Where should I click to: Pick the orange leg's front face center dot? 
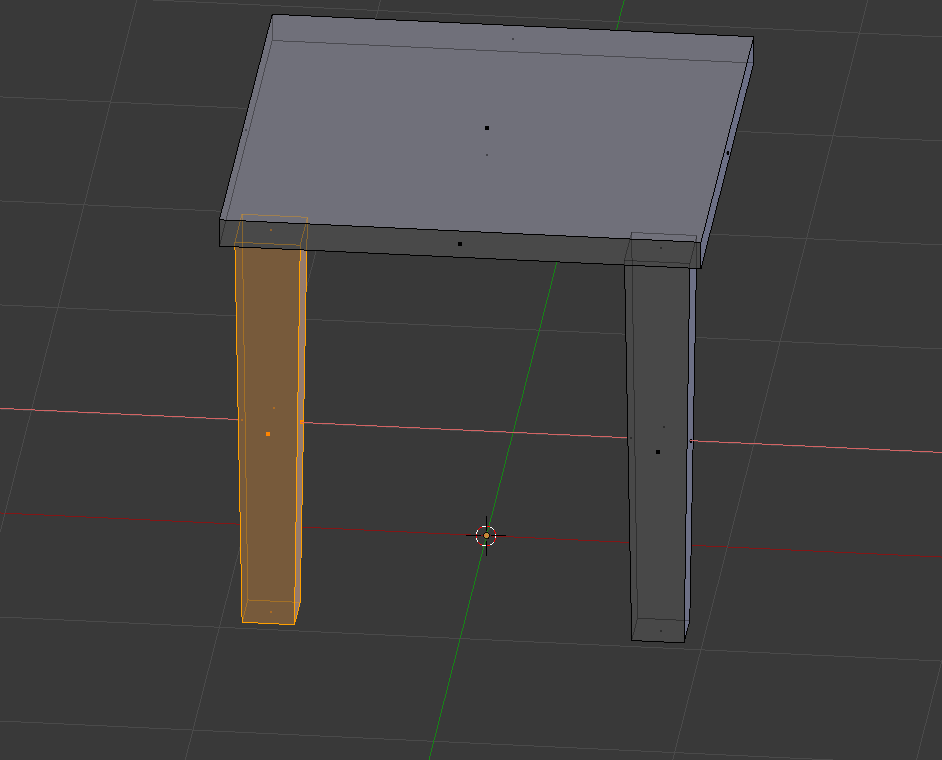(268, 434)
